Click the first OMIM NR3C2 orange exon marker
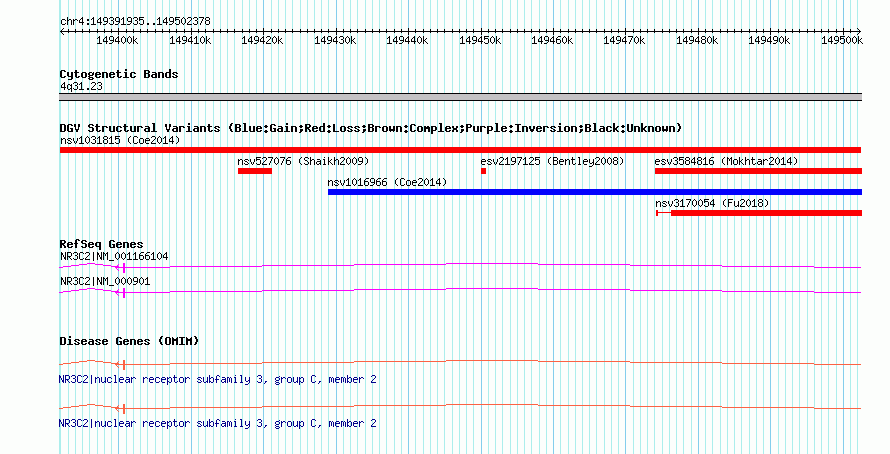The width and height of the screenshot is (890, 454). pos(120,365)
